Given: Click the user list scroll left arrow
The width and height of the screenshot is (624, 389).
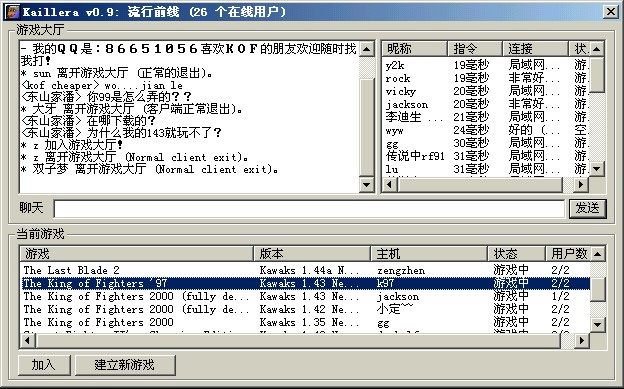Looking at the screenshot, I should [390, 184].
